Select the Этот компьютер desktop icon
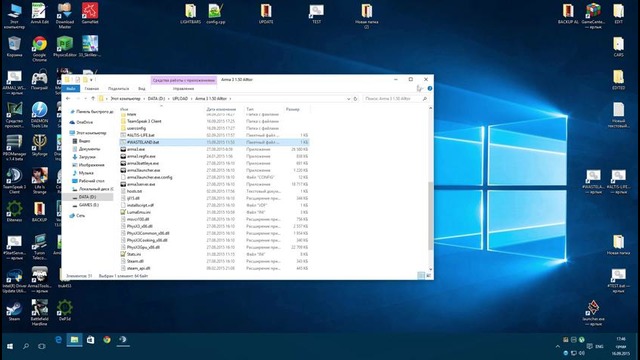Screen dimensions: 640x360 (14, 16)
